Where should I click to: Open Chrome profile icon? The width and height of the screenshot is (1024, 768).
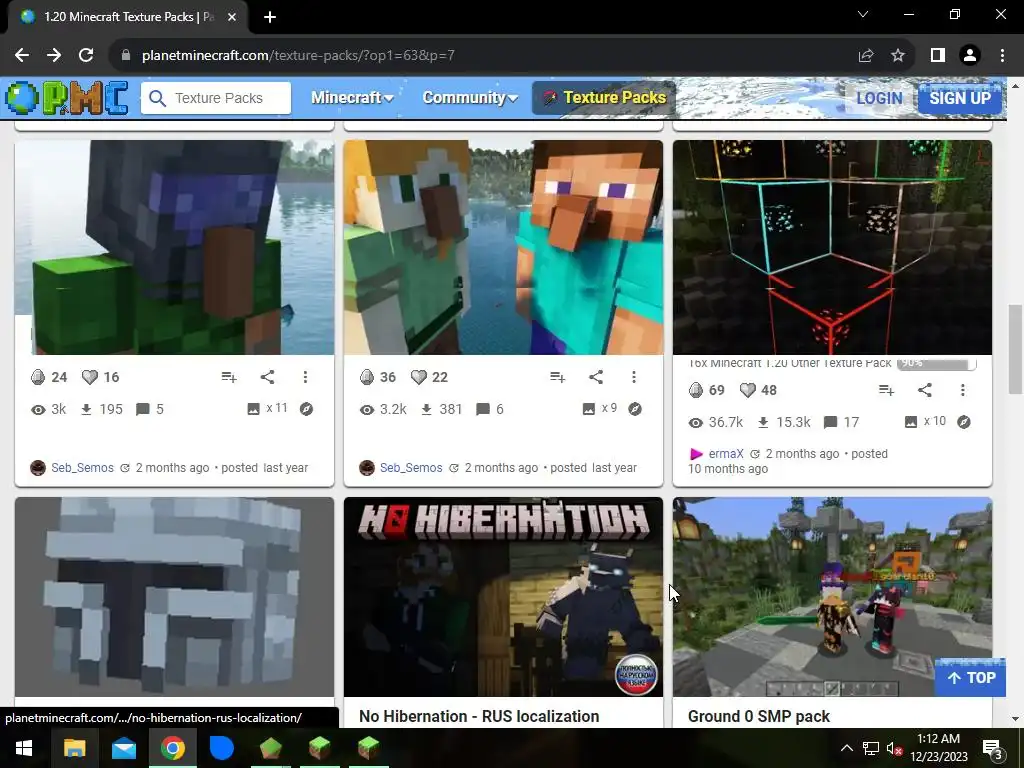coord(970,56)
